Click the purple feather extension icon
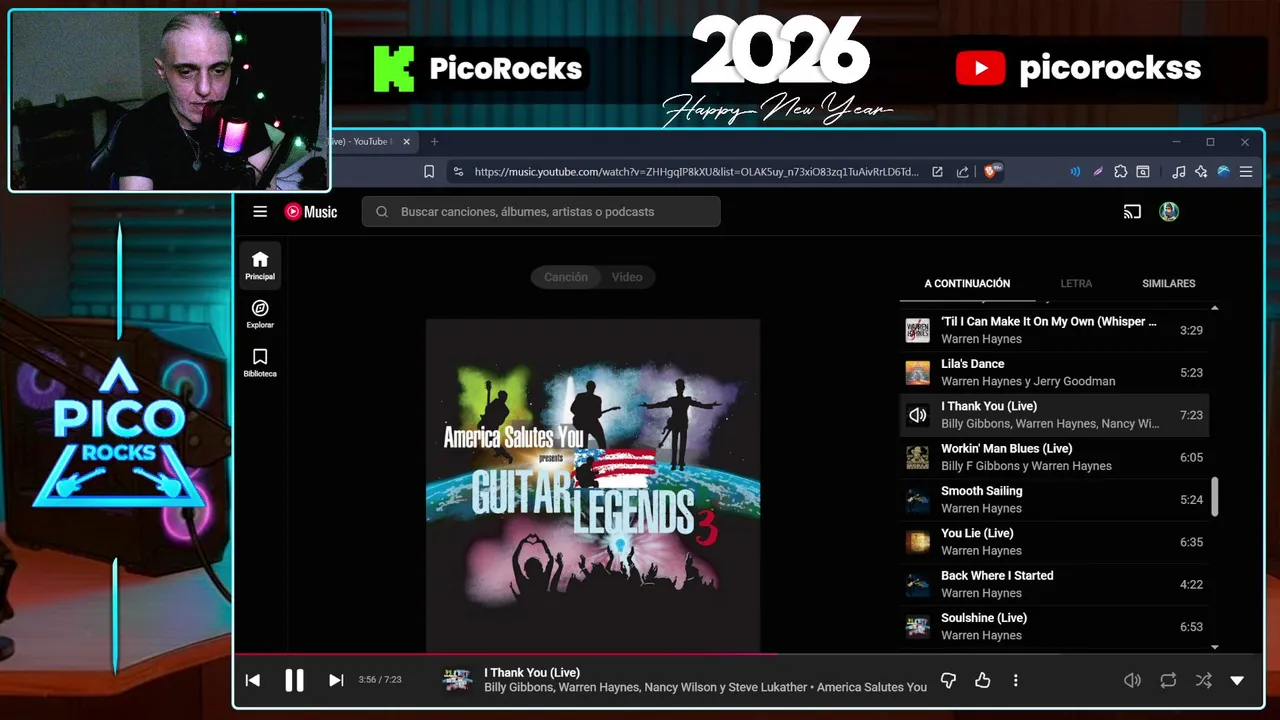Image resolution: width=1280 pixels, height=720 pixels. pos(1098,172)
